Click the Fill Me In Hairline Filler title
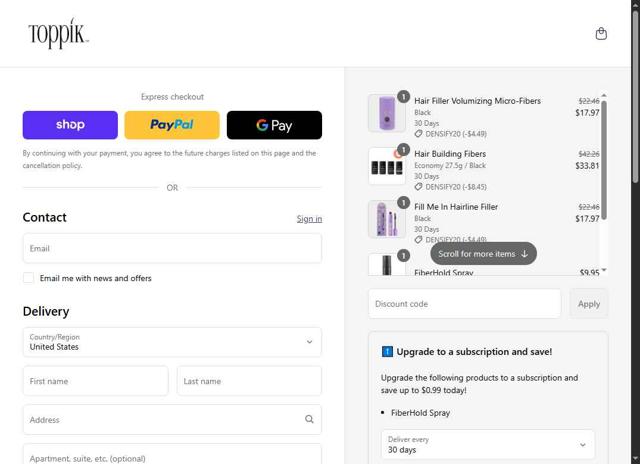 click(x=456, y=207)
